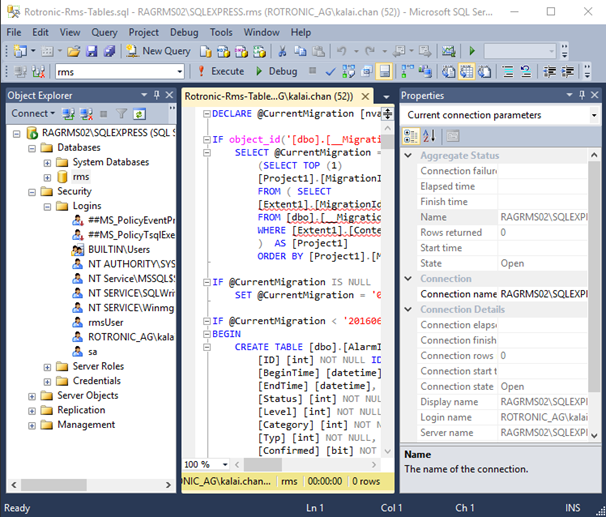Screen dimensions: 606x517
Task: Expand the rms database node
Action: tap(47, 178)
